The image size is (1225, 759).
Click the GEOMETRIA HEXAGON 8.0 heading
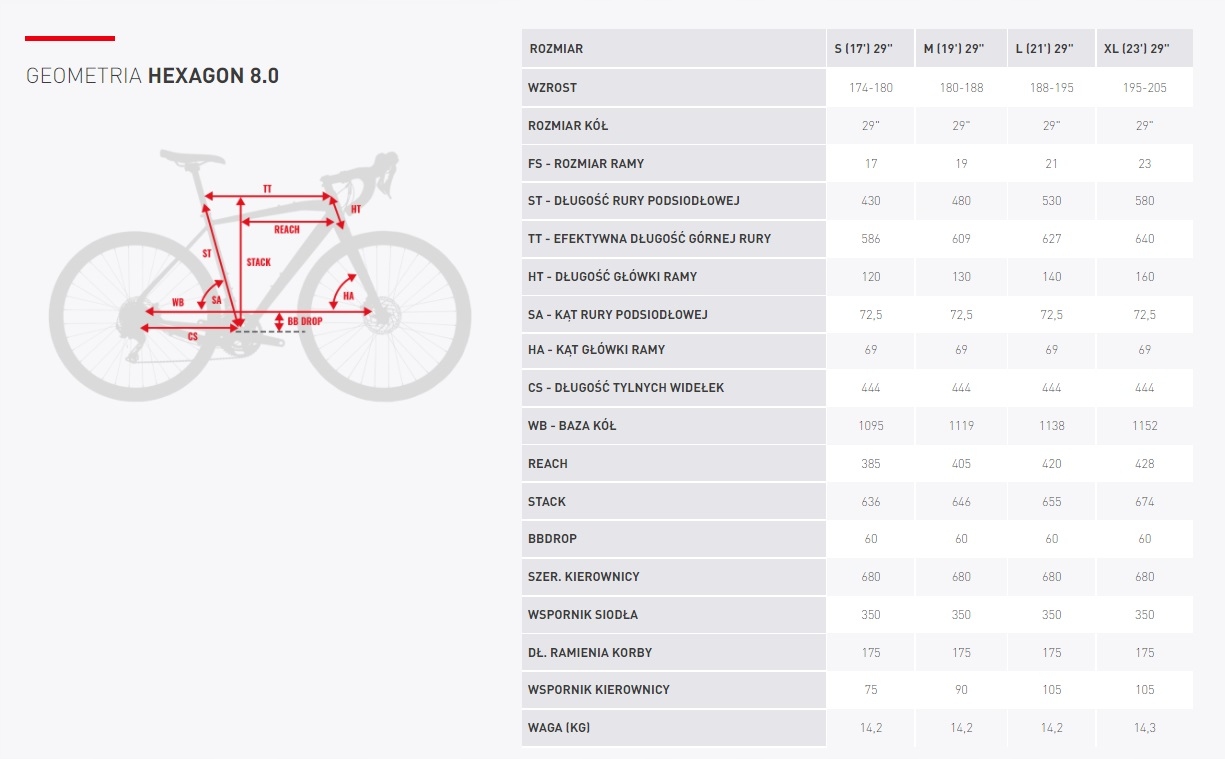click(x=152, y=77)
